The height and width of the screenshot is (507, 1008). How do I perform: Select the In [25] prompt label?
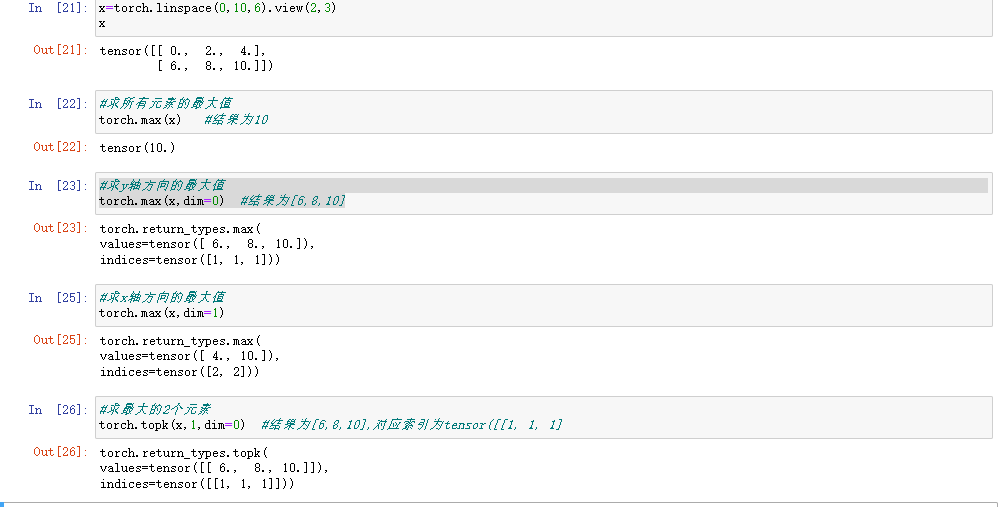tap(58, 298)
